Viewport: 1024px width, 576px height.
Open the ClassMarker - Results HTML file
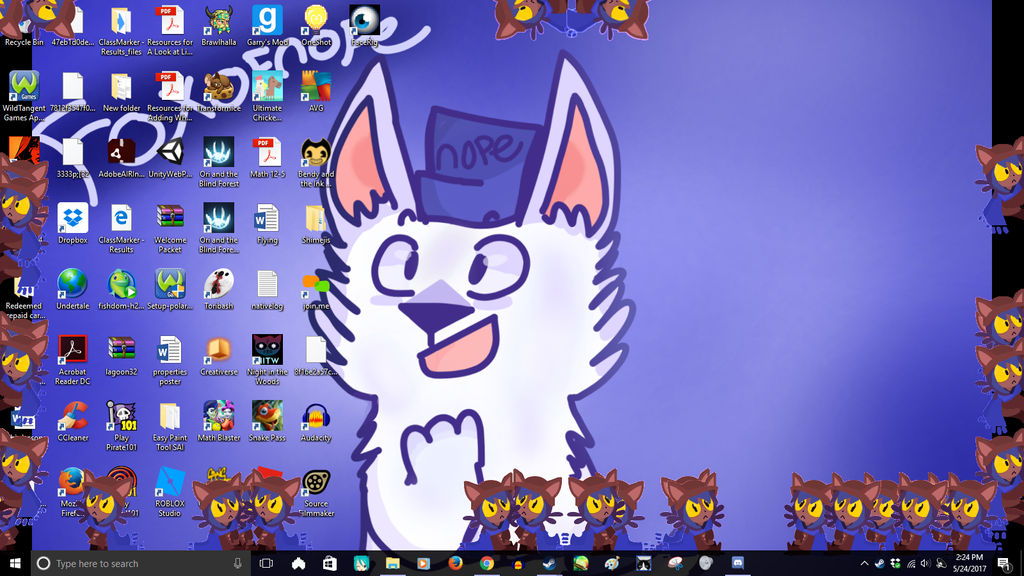[x=121, y=229]
